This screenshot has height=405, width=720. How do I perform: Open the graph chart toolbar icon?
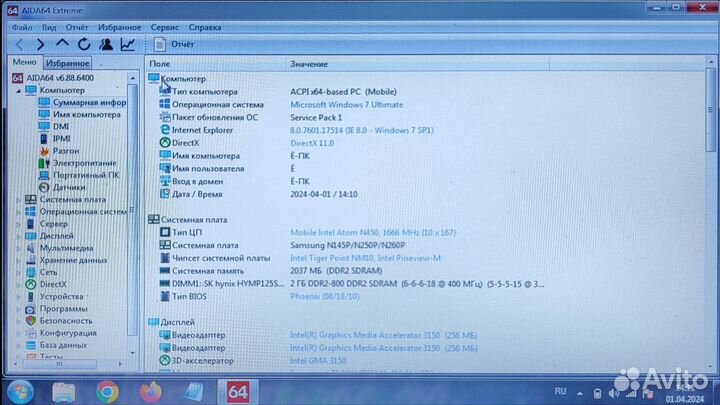127,44
